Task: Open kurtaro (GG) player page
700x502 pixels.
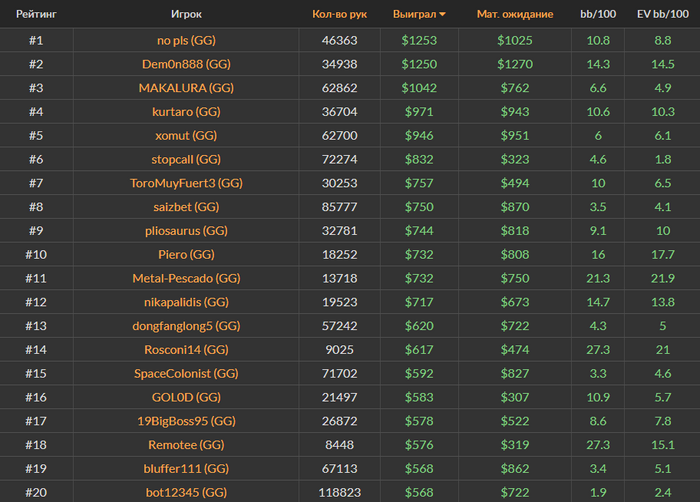Action: (186, 112)
